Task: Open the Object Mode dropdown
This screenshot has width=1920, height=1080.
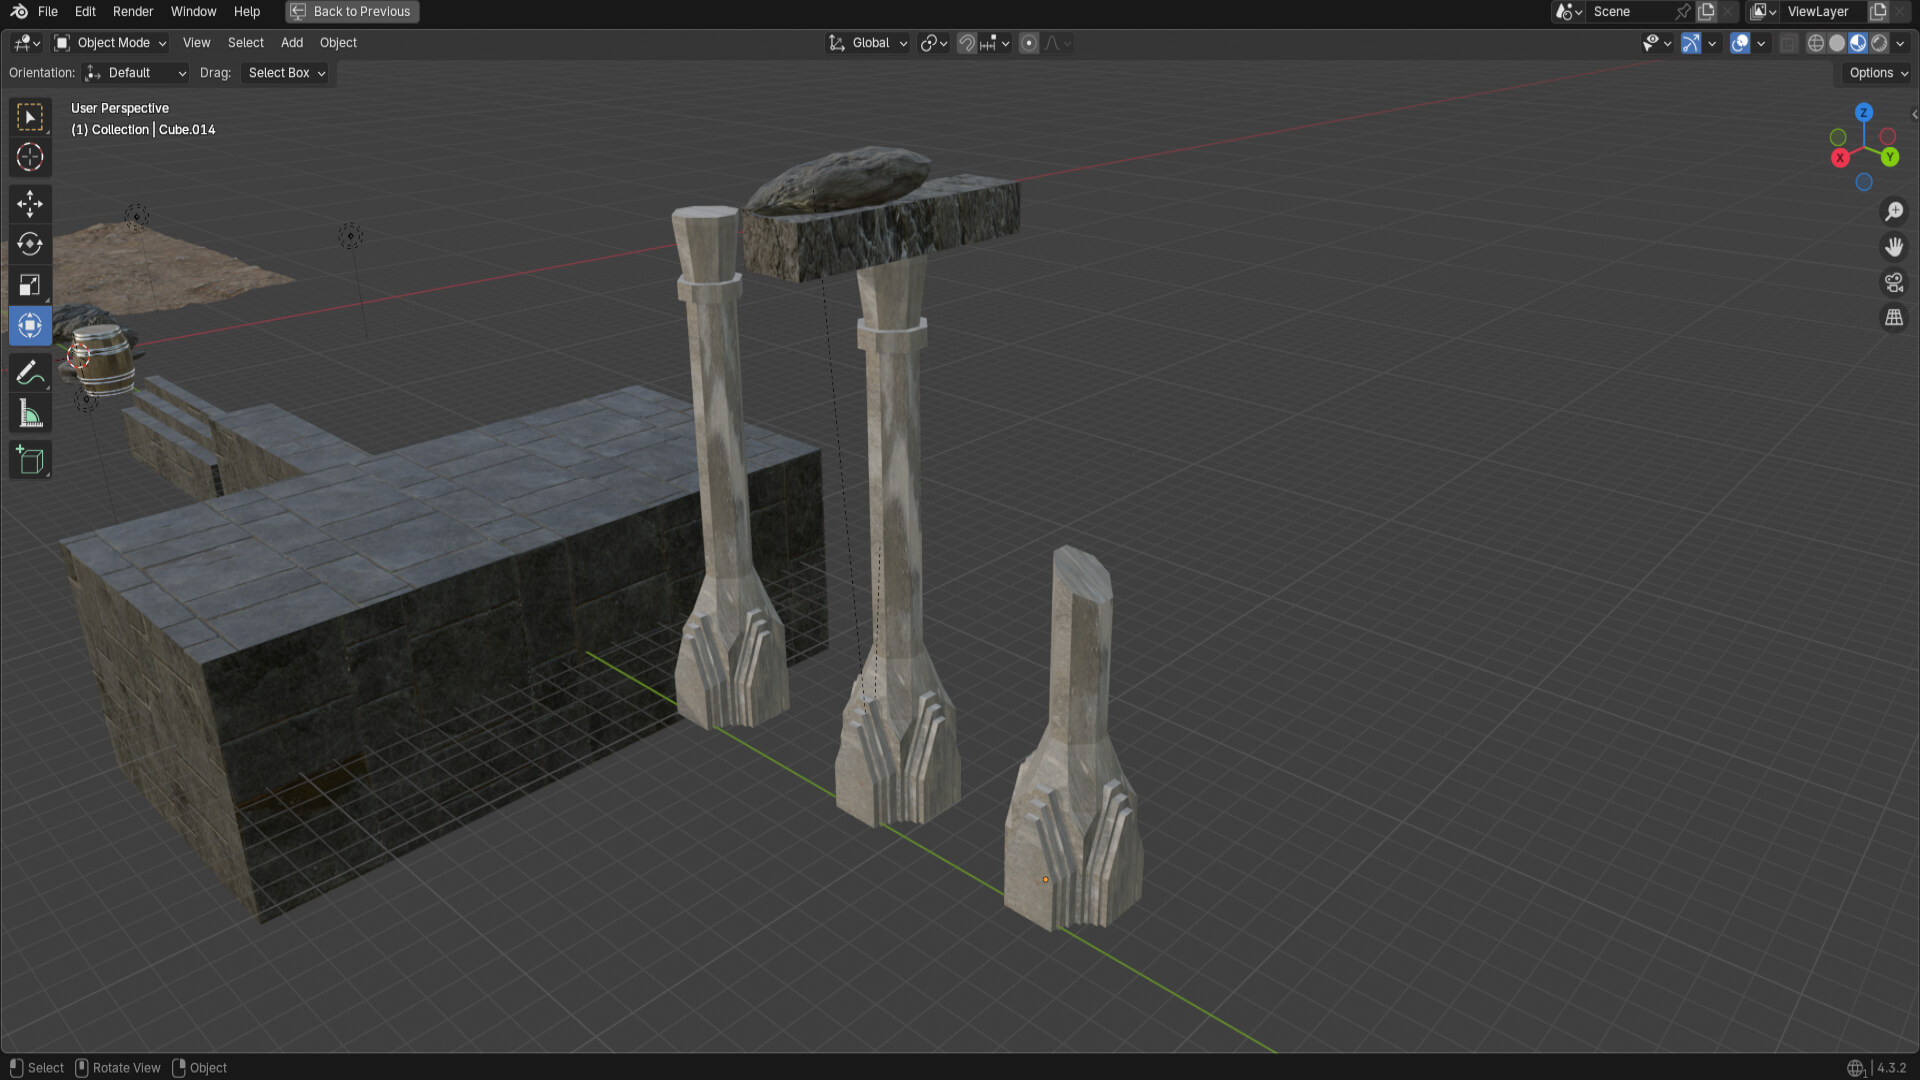Action: [x=111, y=43]
